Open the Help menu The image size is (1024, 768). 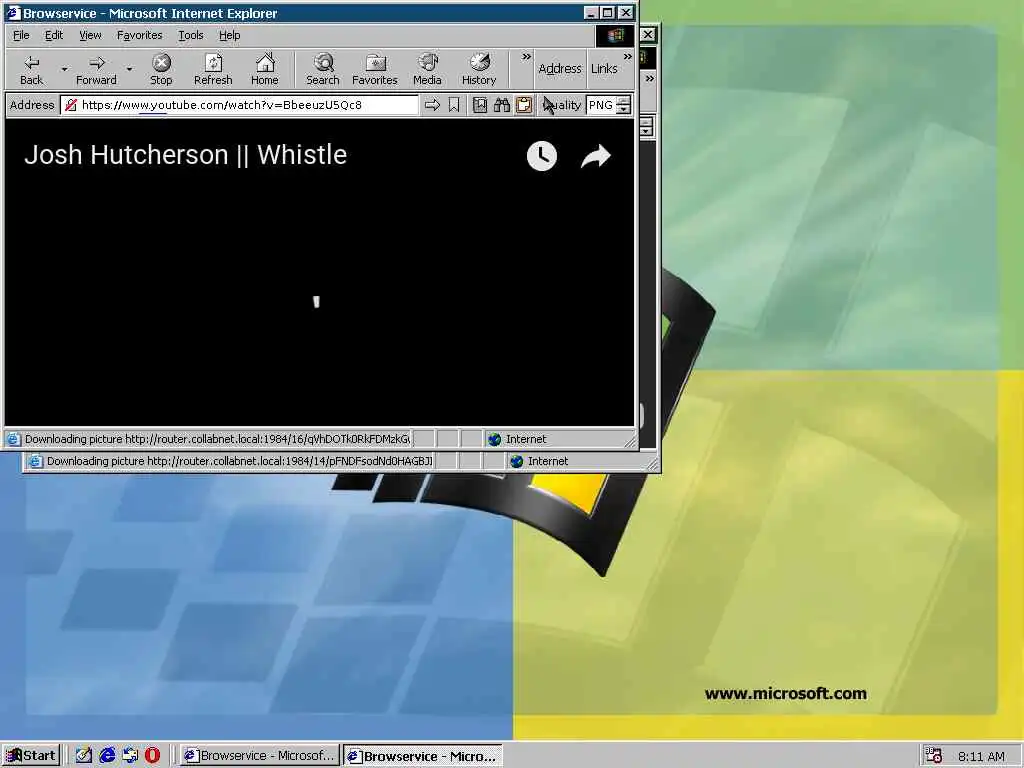(229, 35)
